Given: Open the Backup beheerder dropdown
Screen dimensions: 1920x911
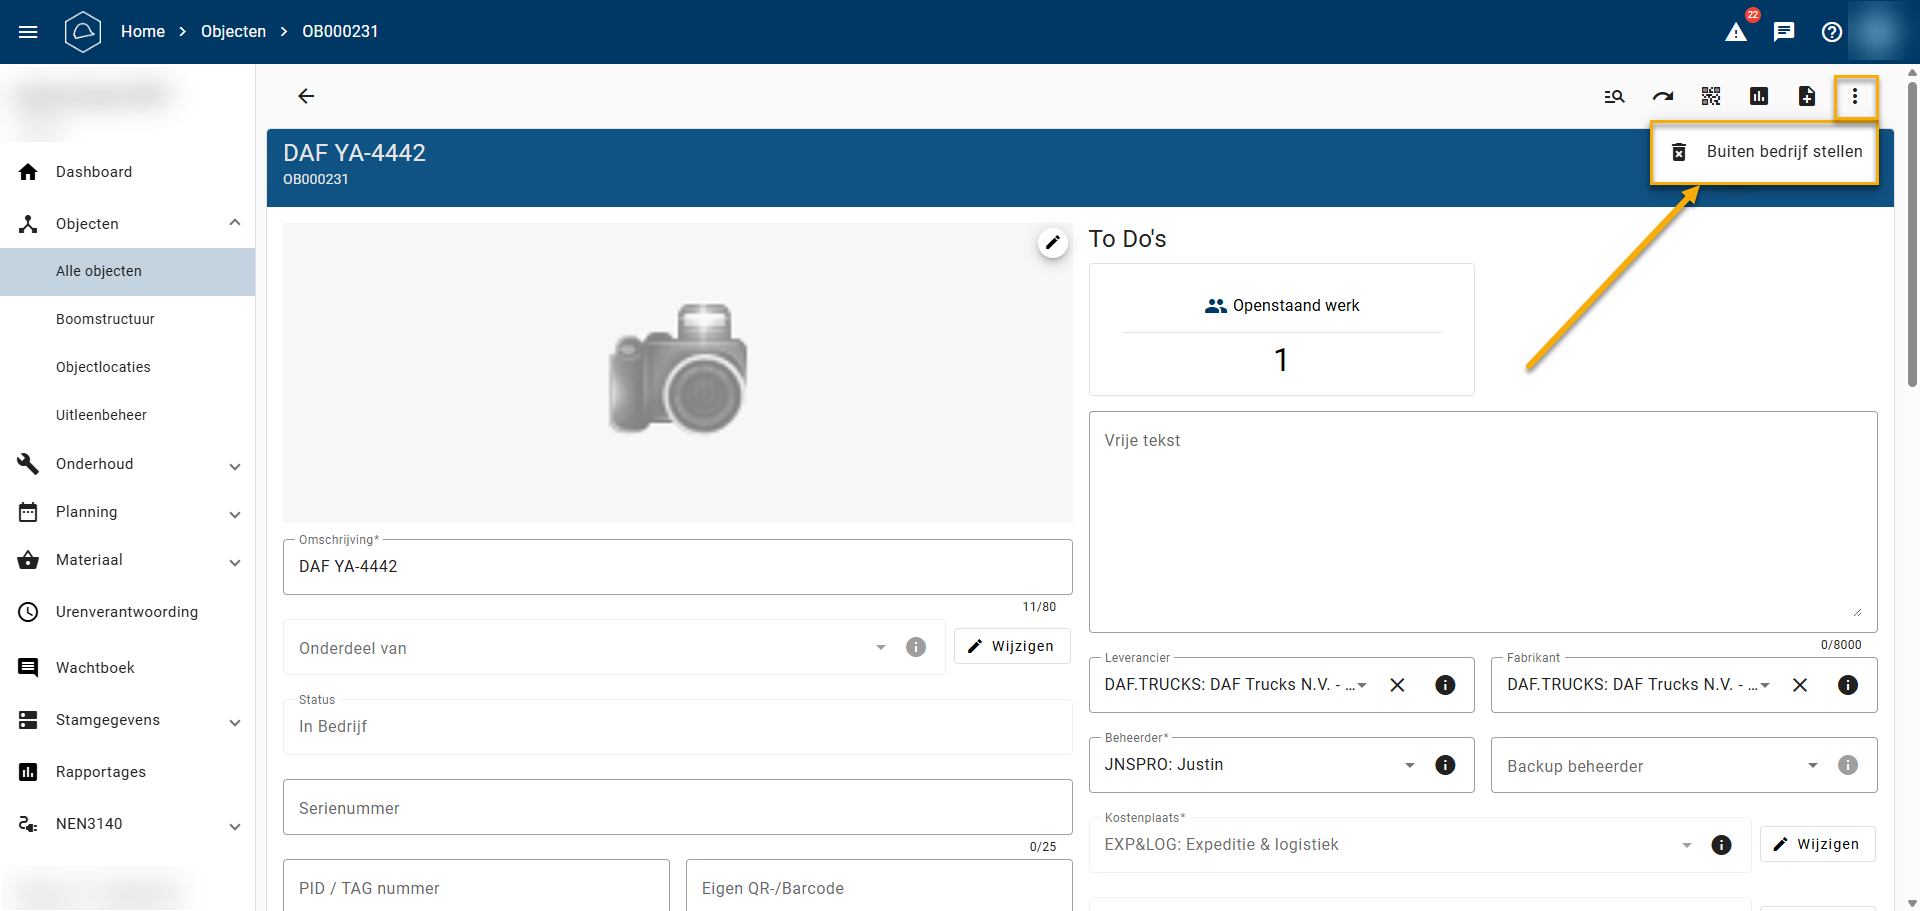Looking at the screenshot, I should pos(1812,766).
